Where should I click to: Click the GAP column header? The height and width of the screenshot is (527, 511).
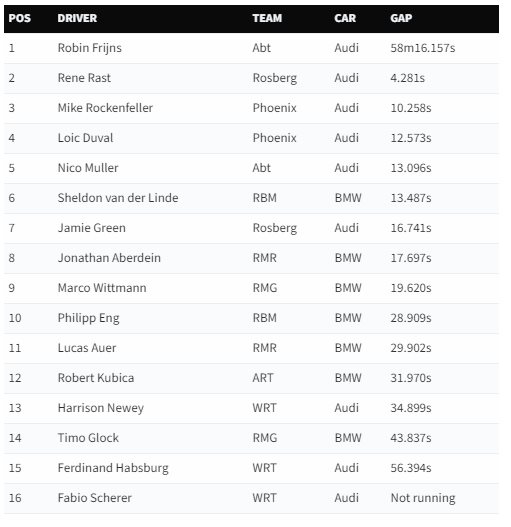click(x=401, y=18)
